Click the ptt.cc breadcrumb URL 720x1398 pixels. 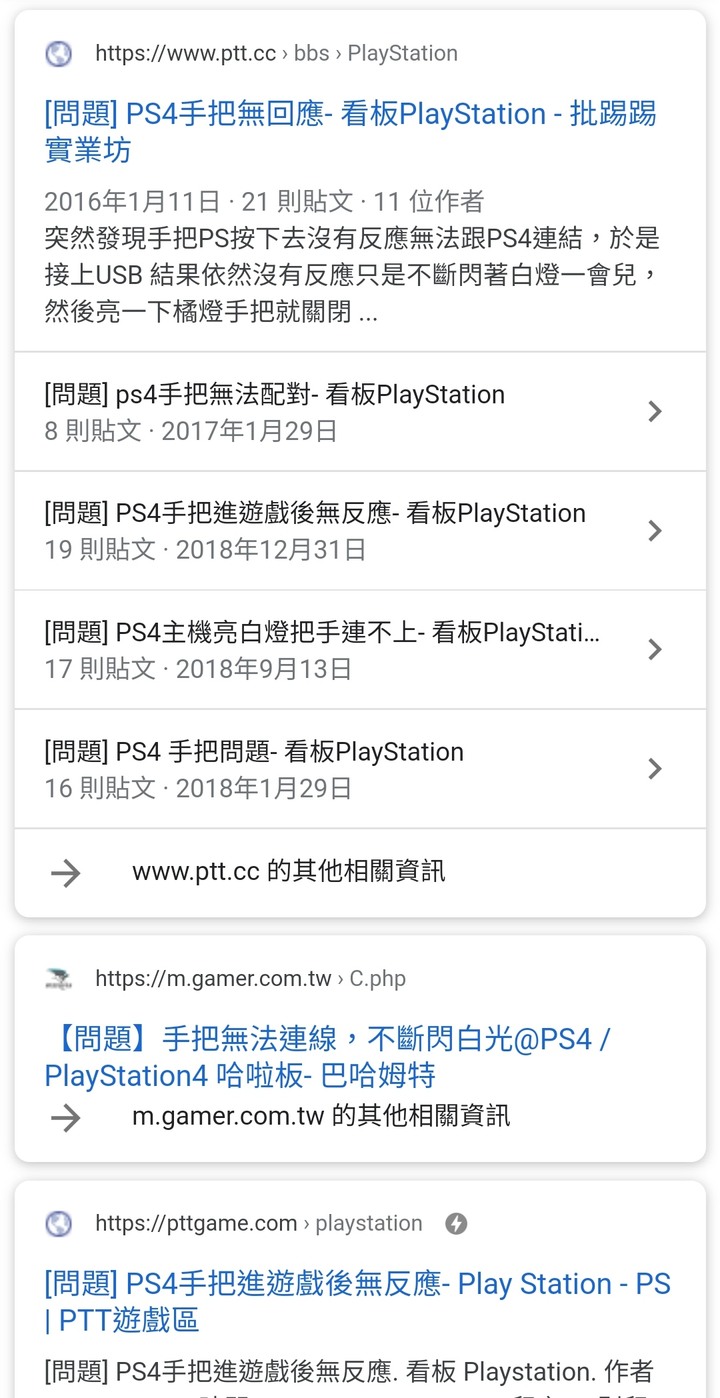coord(276,54)
